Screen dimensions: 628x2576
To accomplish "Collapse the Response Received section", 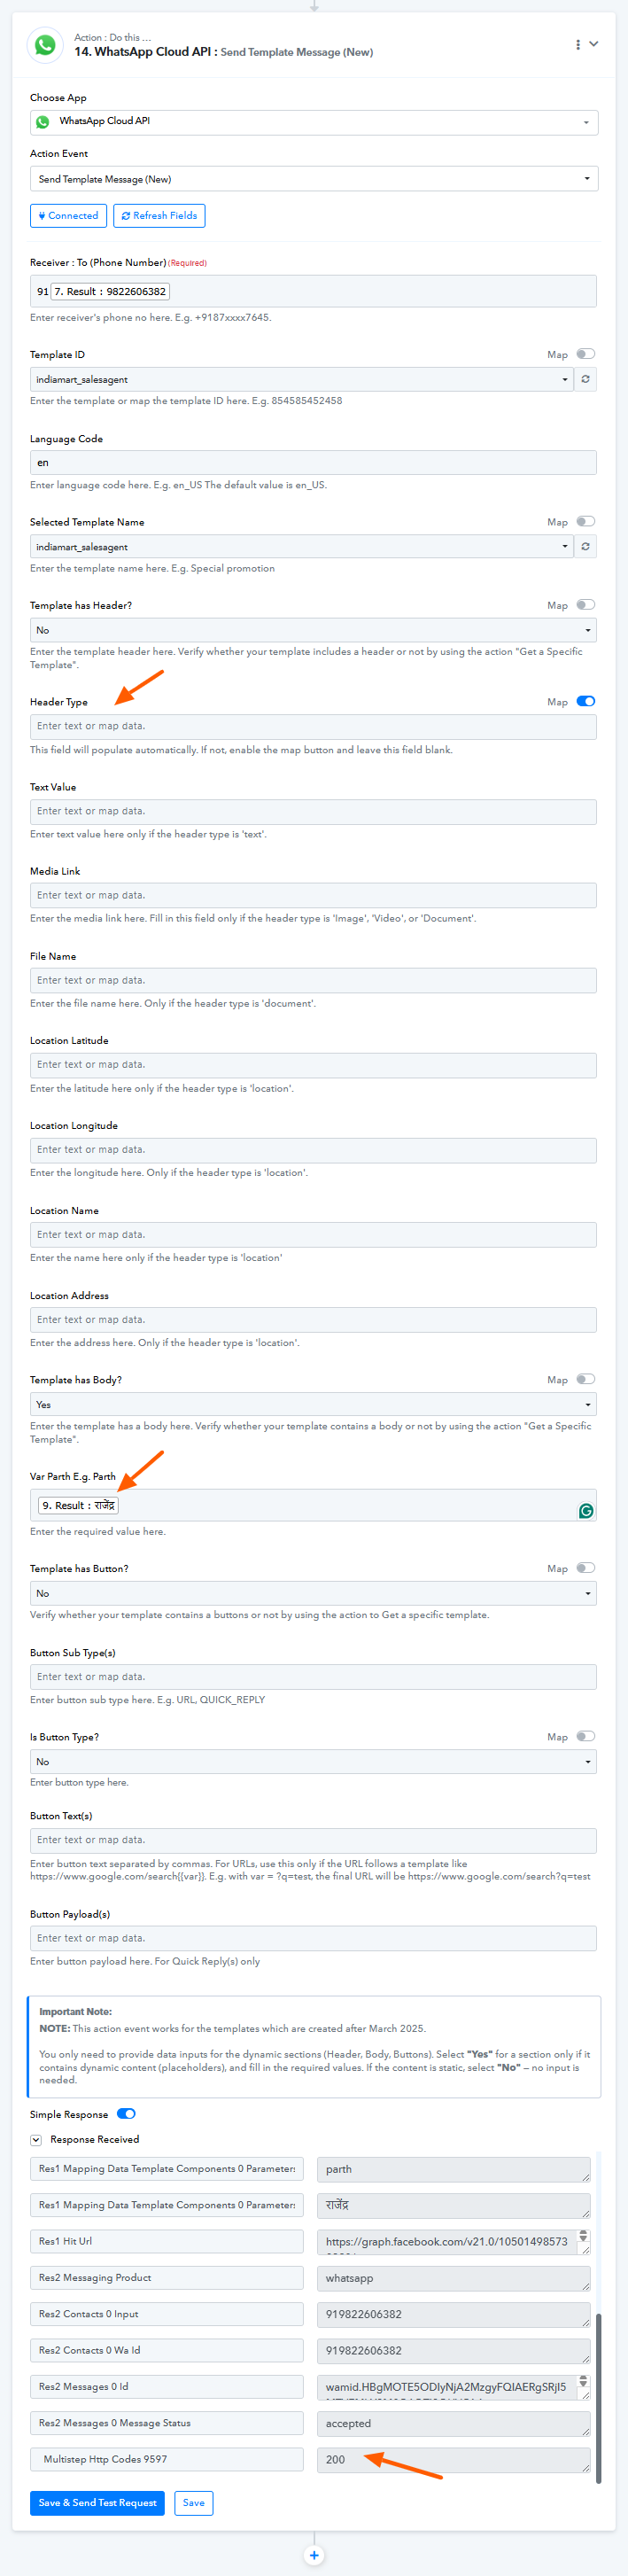I will pyautogui.click(x=36, y=2140).
